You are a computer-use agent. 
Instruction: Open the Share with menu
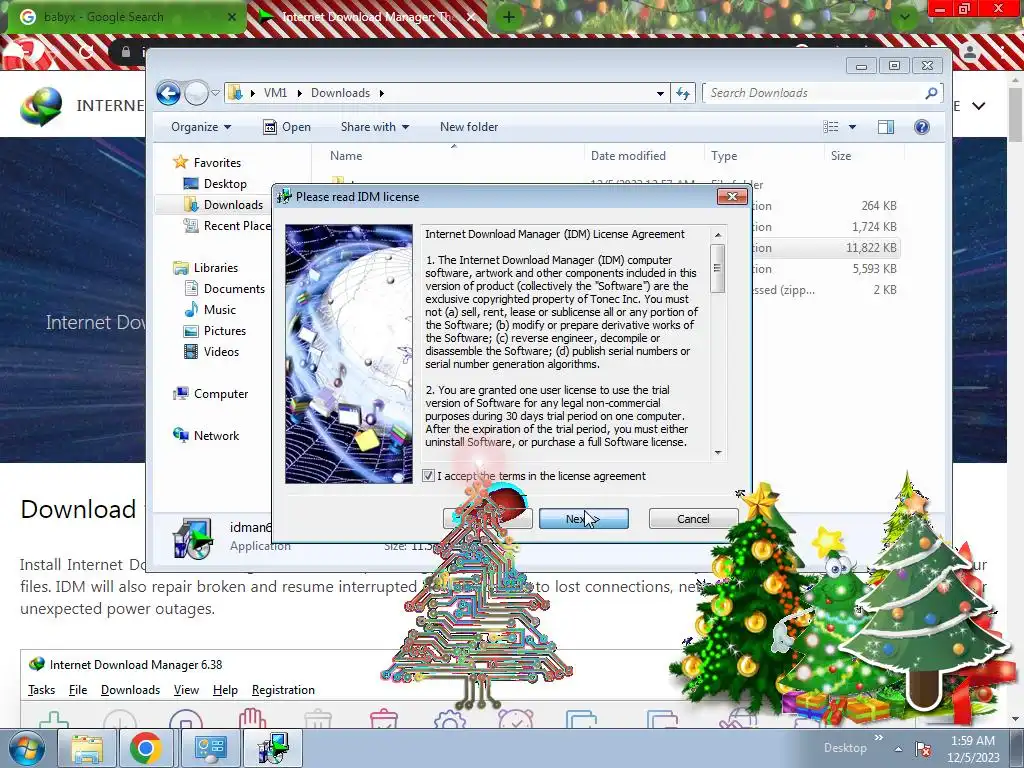pos(375,127)
